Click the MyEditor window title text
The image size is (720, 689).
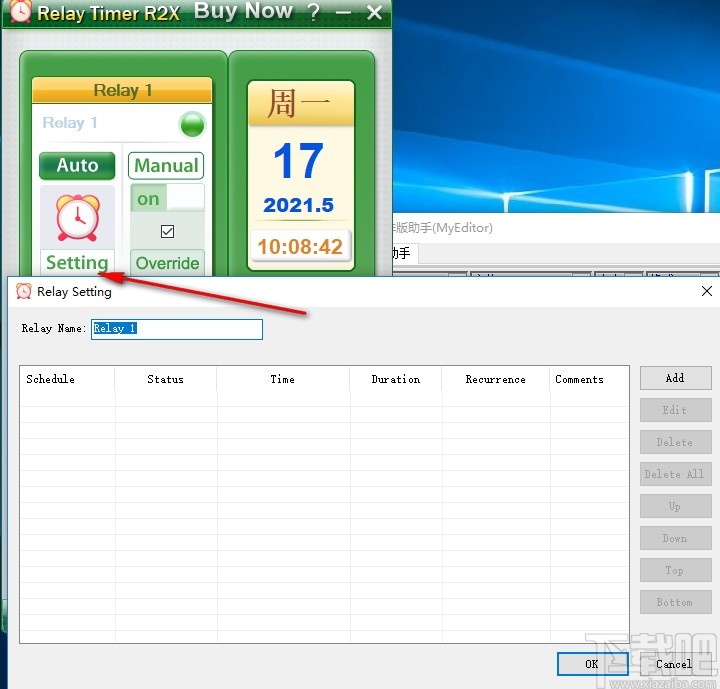(x=443, y=228)
